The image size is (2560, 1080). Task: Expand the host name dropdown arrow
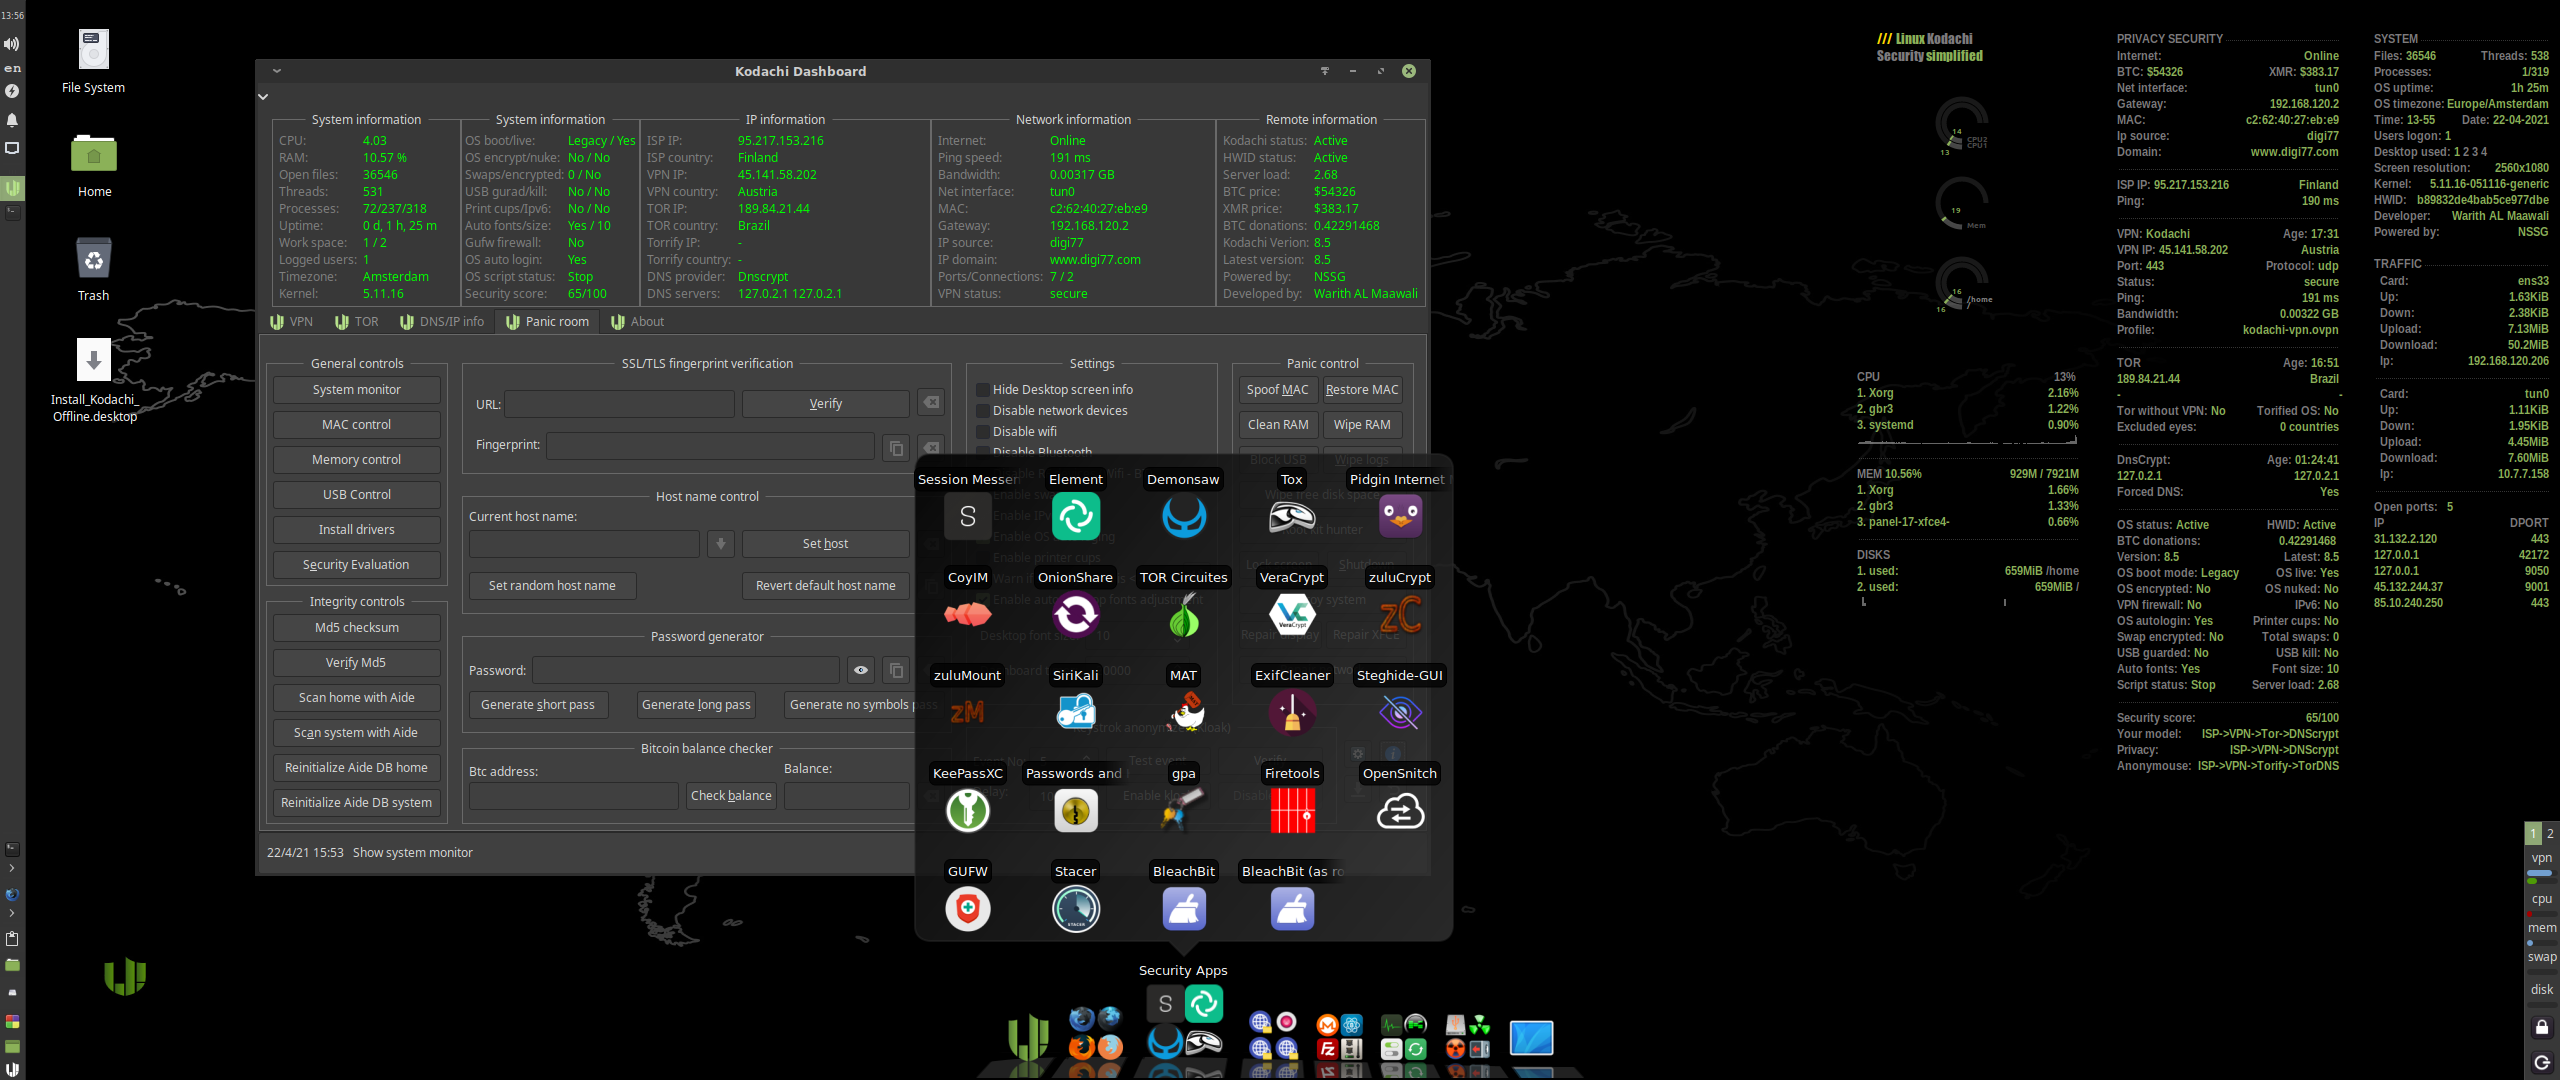coord(721,544)
